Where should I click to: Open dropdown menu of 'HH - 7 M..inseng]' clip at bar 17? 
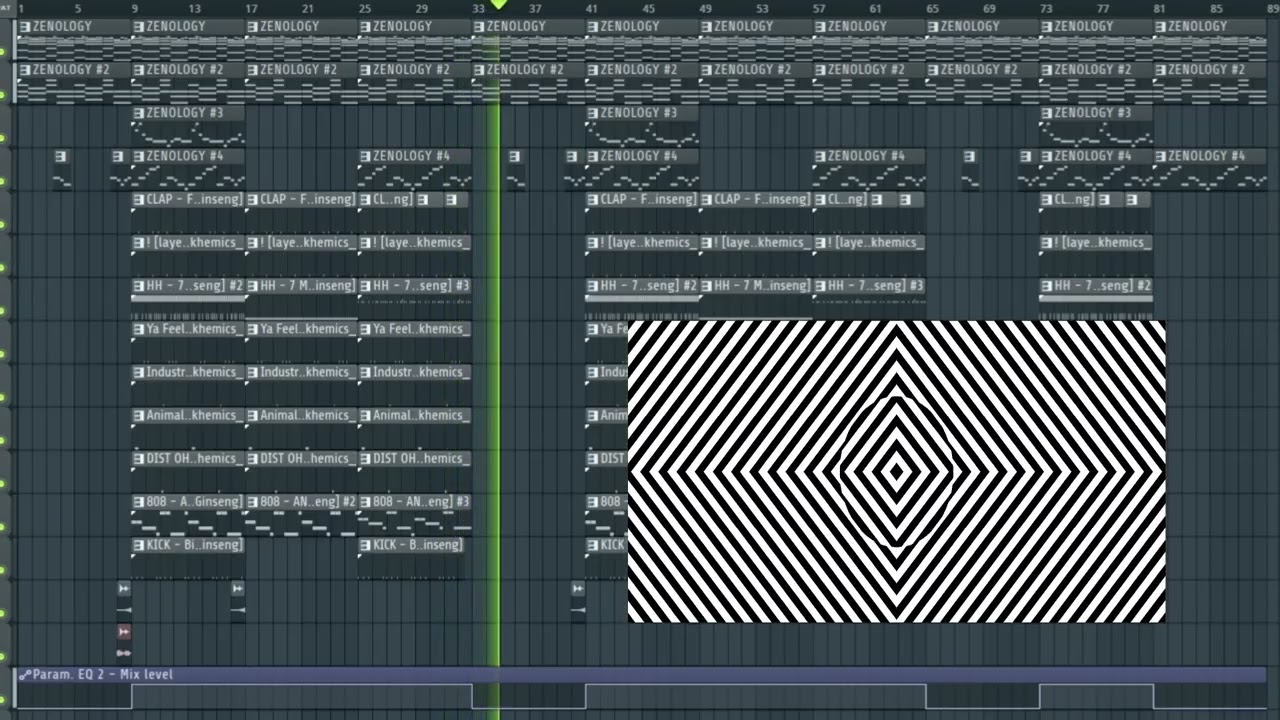point(253,286)
